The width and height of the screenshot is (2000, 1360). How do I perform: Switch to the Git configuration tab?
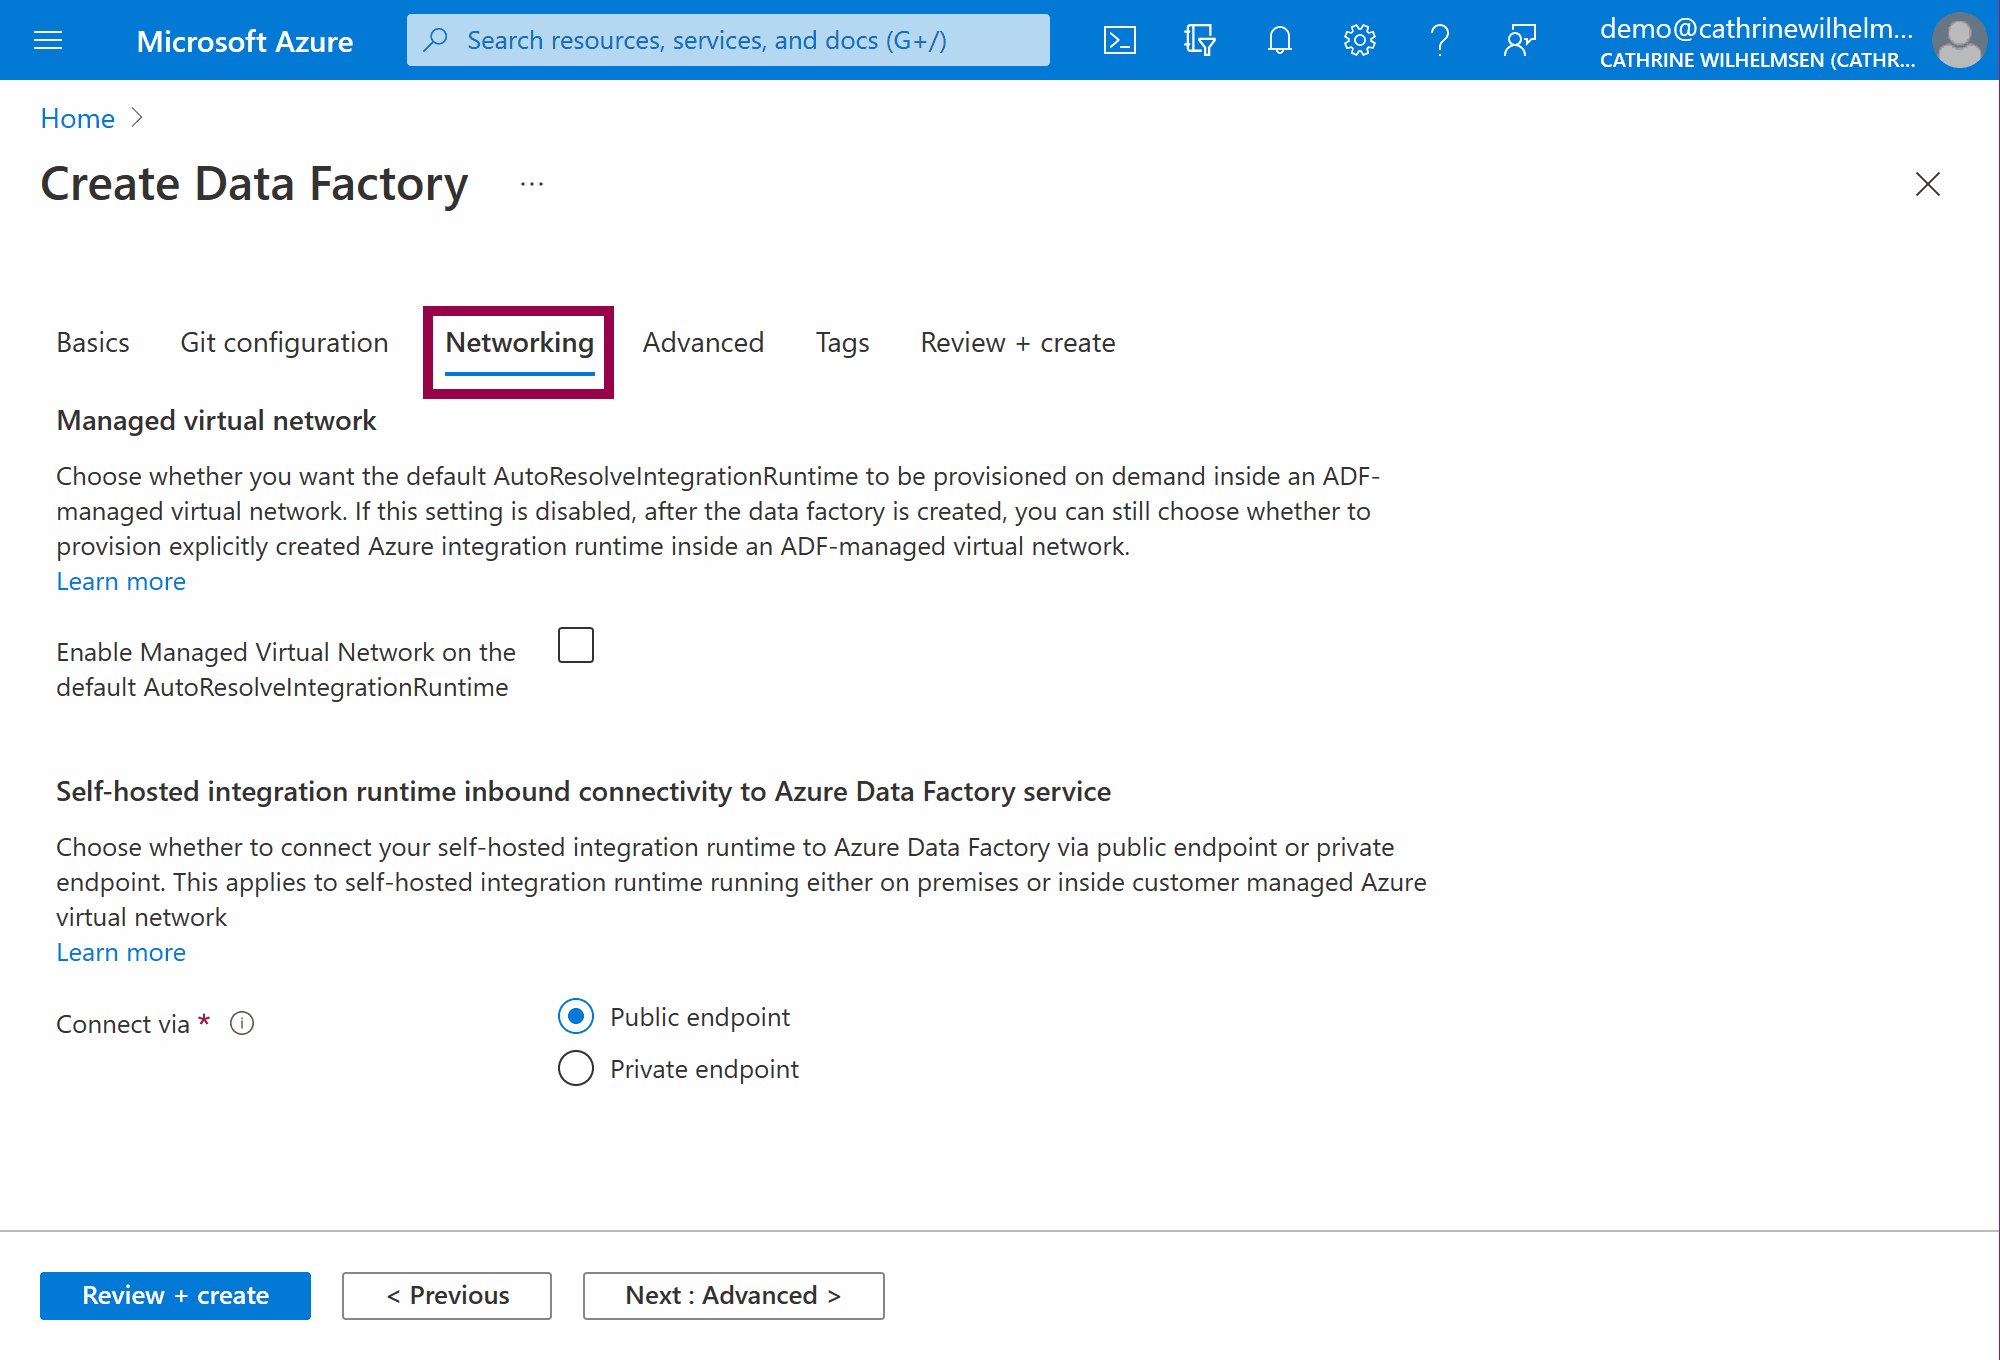click(284, 342)
